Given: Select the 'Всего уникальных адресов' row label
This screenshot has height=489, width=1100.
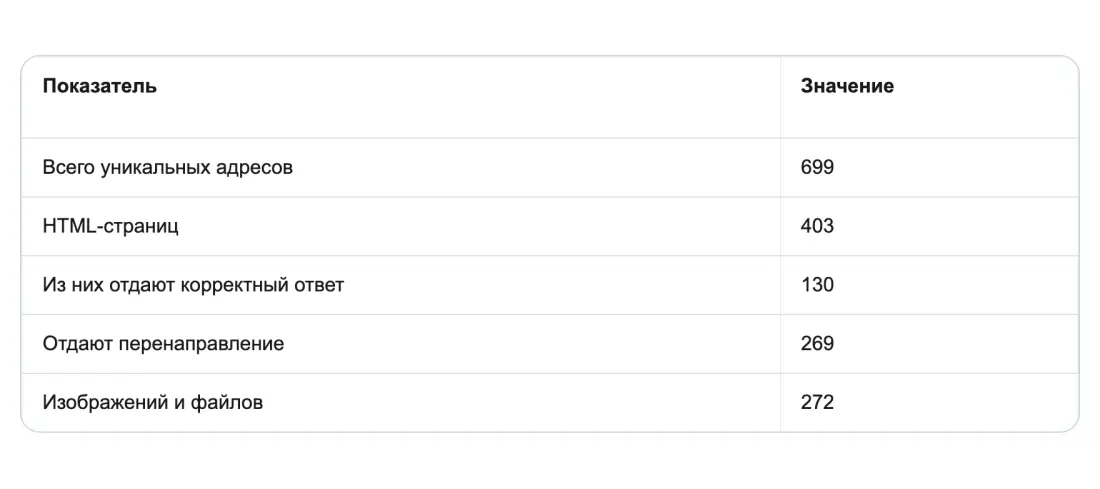Looking at the screenshot, I should (168, 168).
